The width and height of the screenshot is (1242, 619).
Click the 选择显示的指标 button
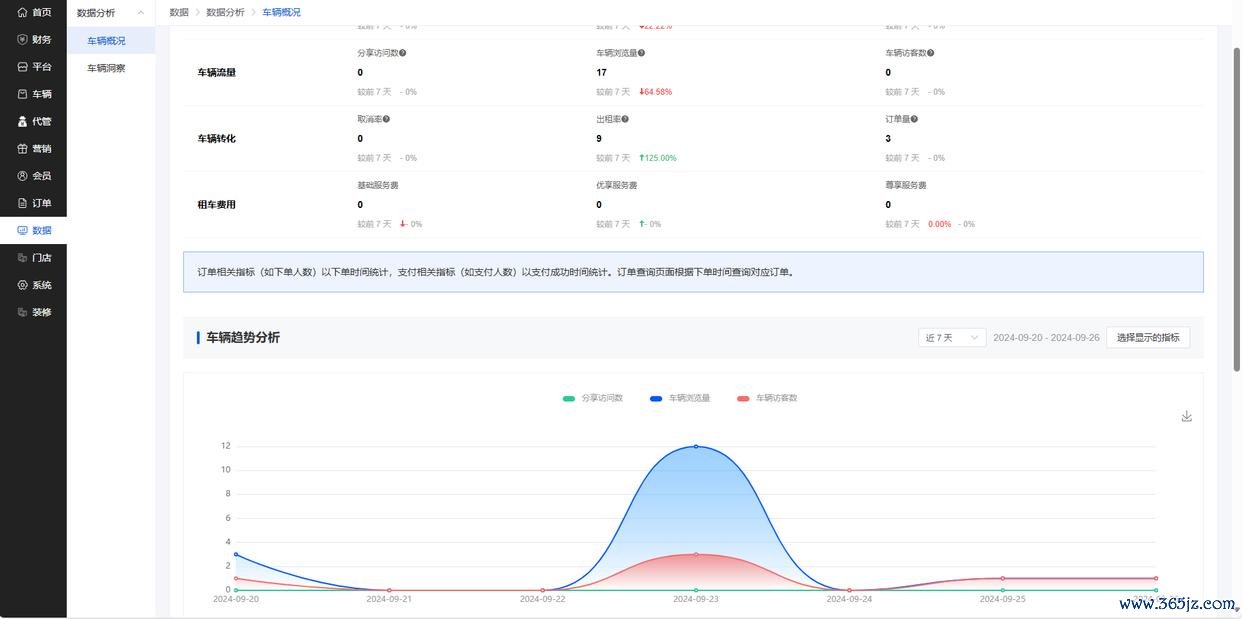tap(1148, 338)
